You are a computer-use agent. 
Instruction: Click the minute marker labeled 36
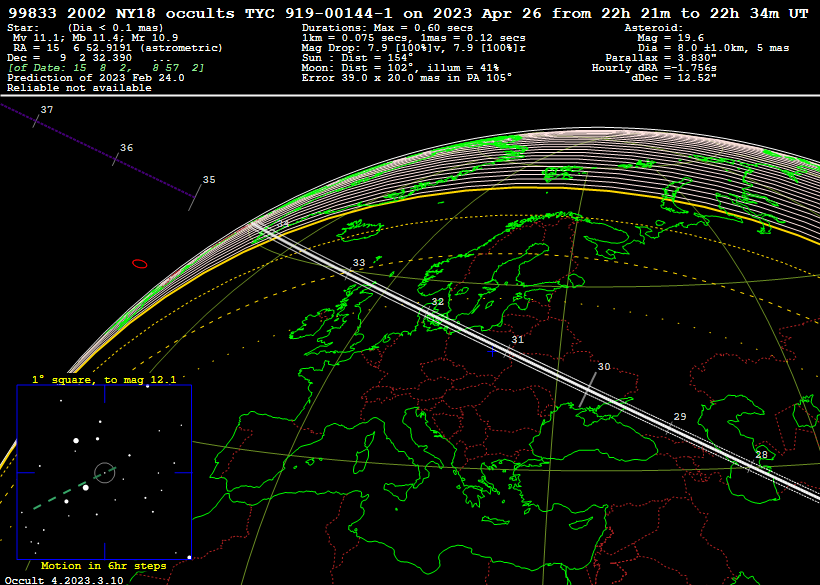click(x=127, y=148)
